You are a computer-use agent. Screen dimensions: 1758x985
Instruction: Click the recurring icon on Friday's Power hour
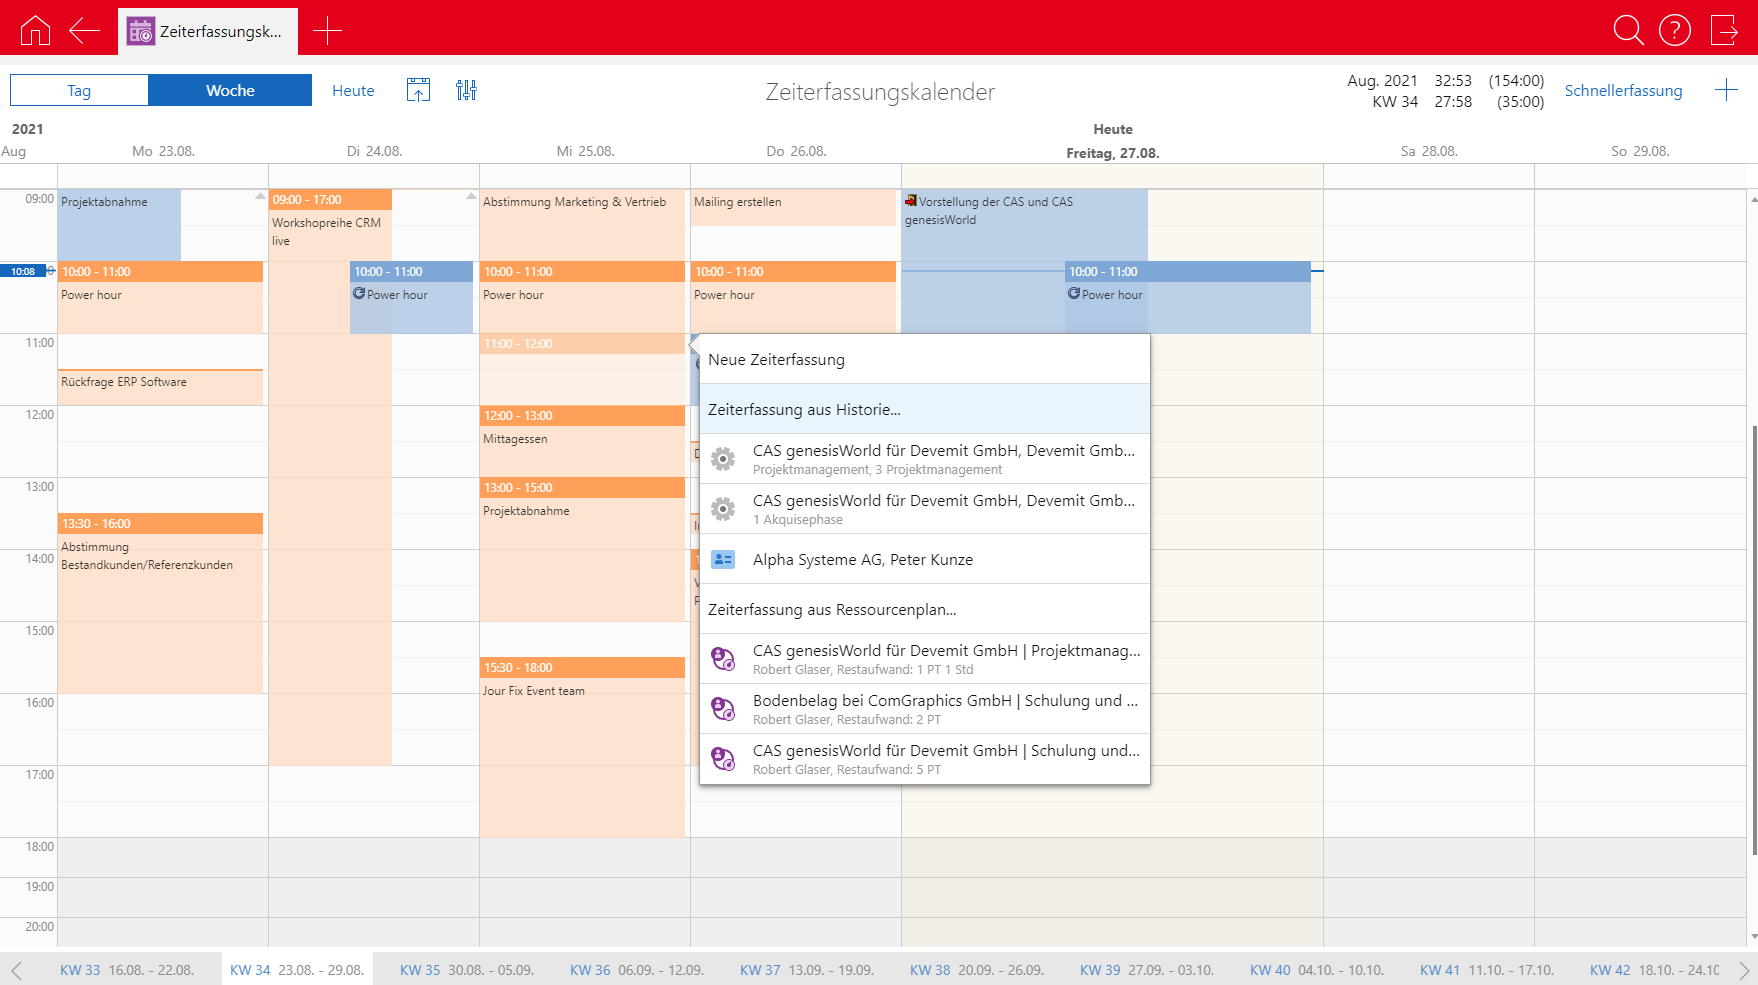[x=1074, y=294]
